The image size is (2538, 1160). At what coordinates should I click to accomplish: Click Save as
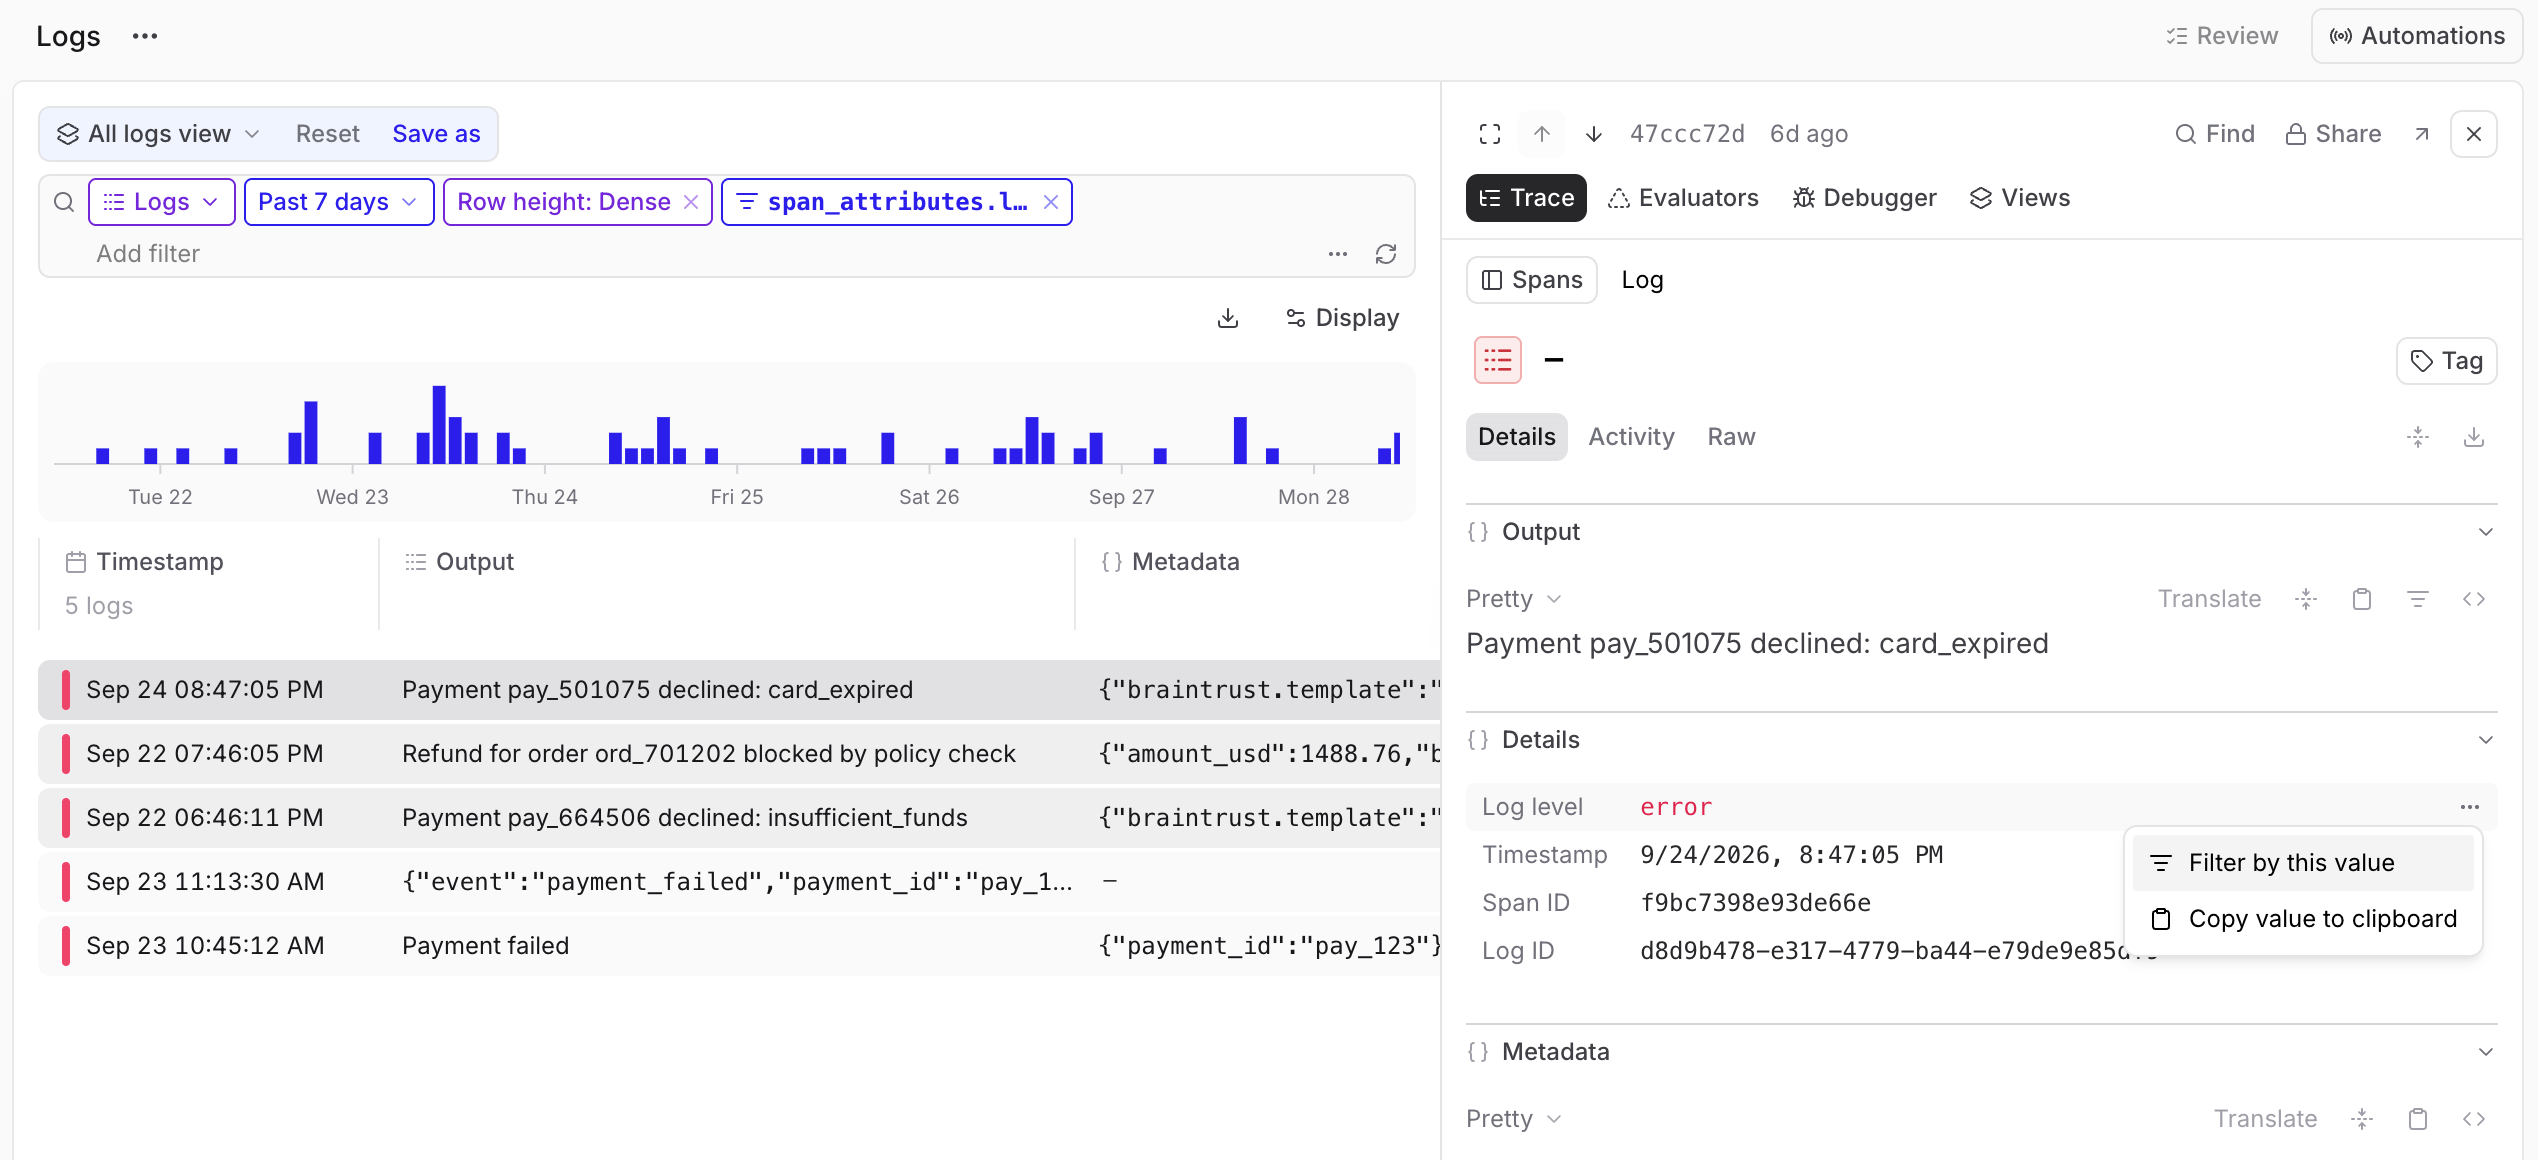coord(436,134)
